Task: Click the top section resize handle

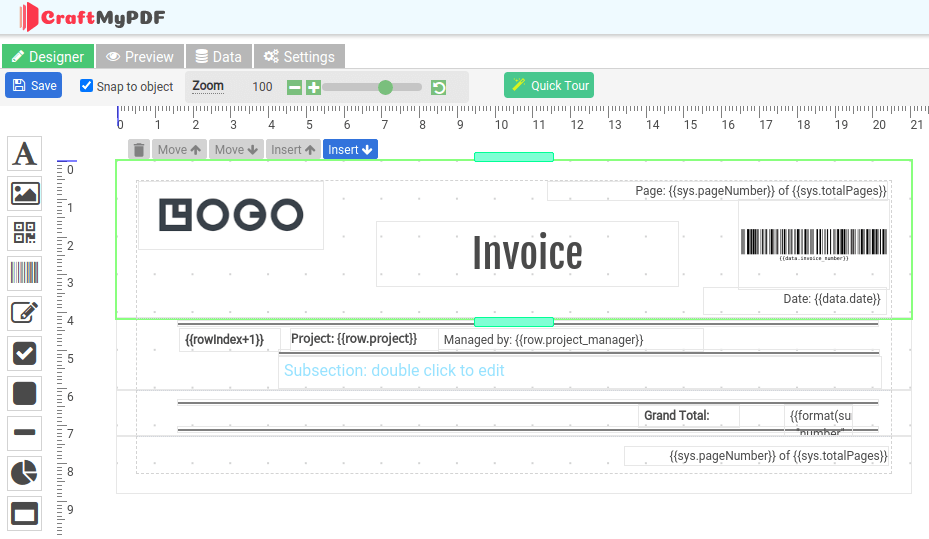Action: tap(514, 157)
